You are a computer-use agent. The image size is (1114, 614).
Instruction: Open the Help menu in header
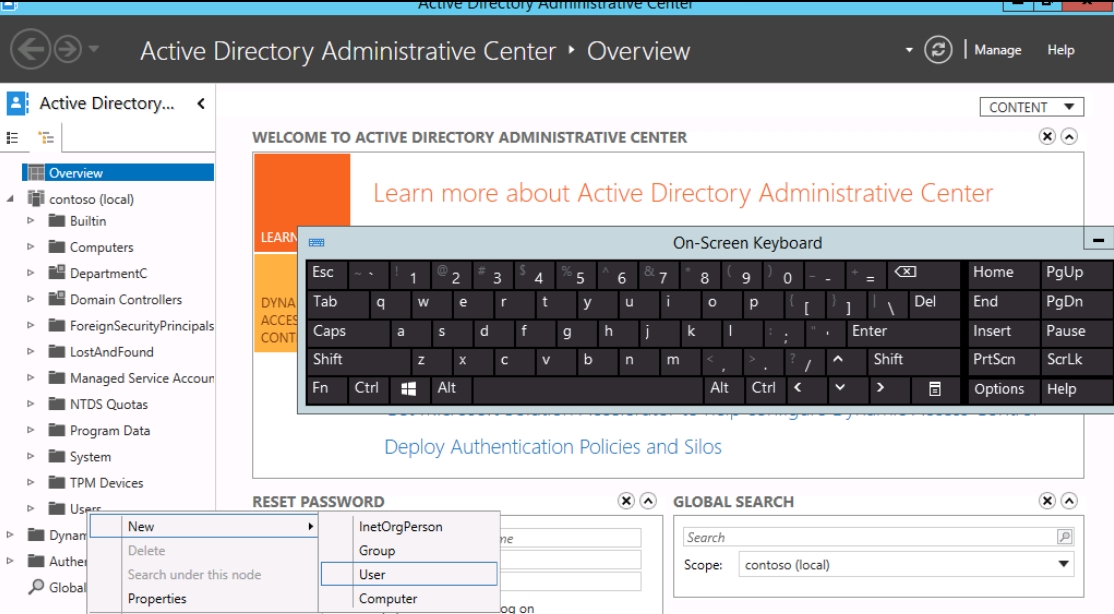point(1061,50)
